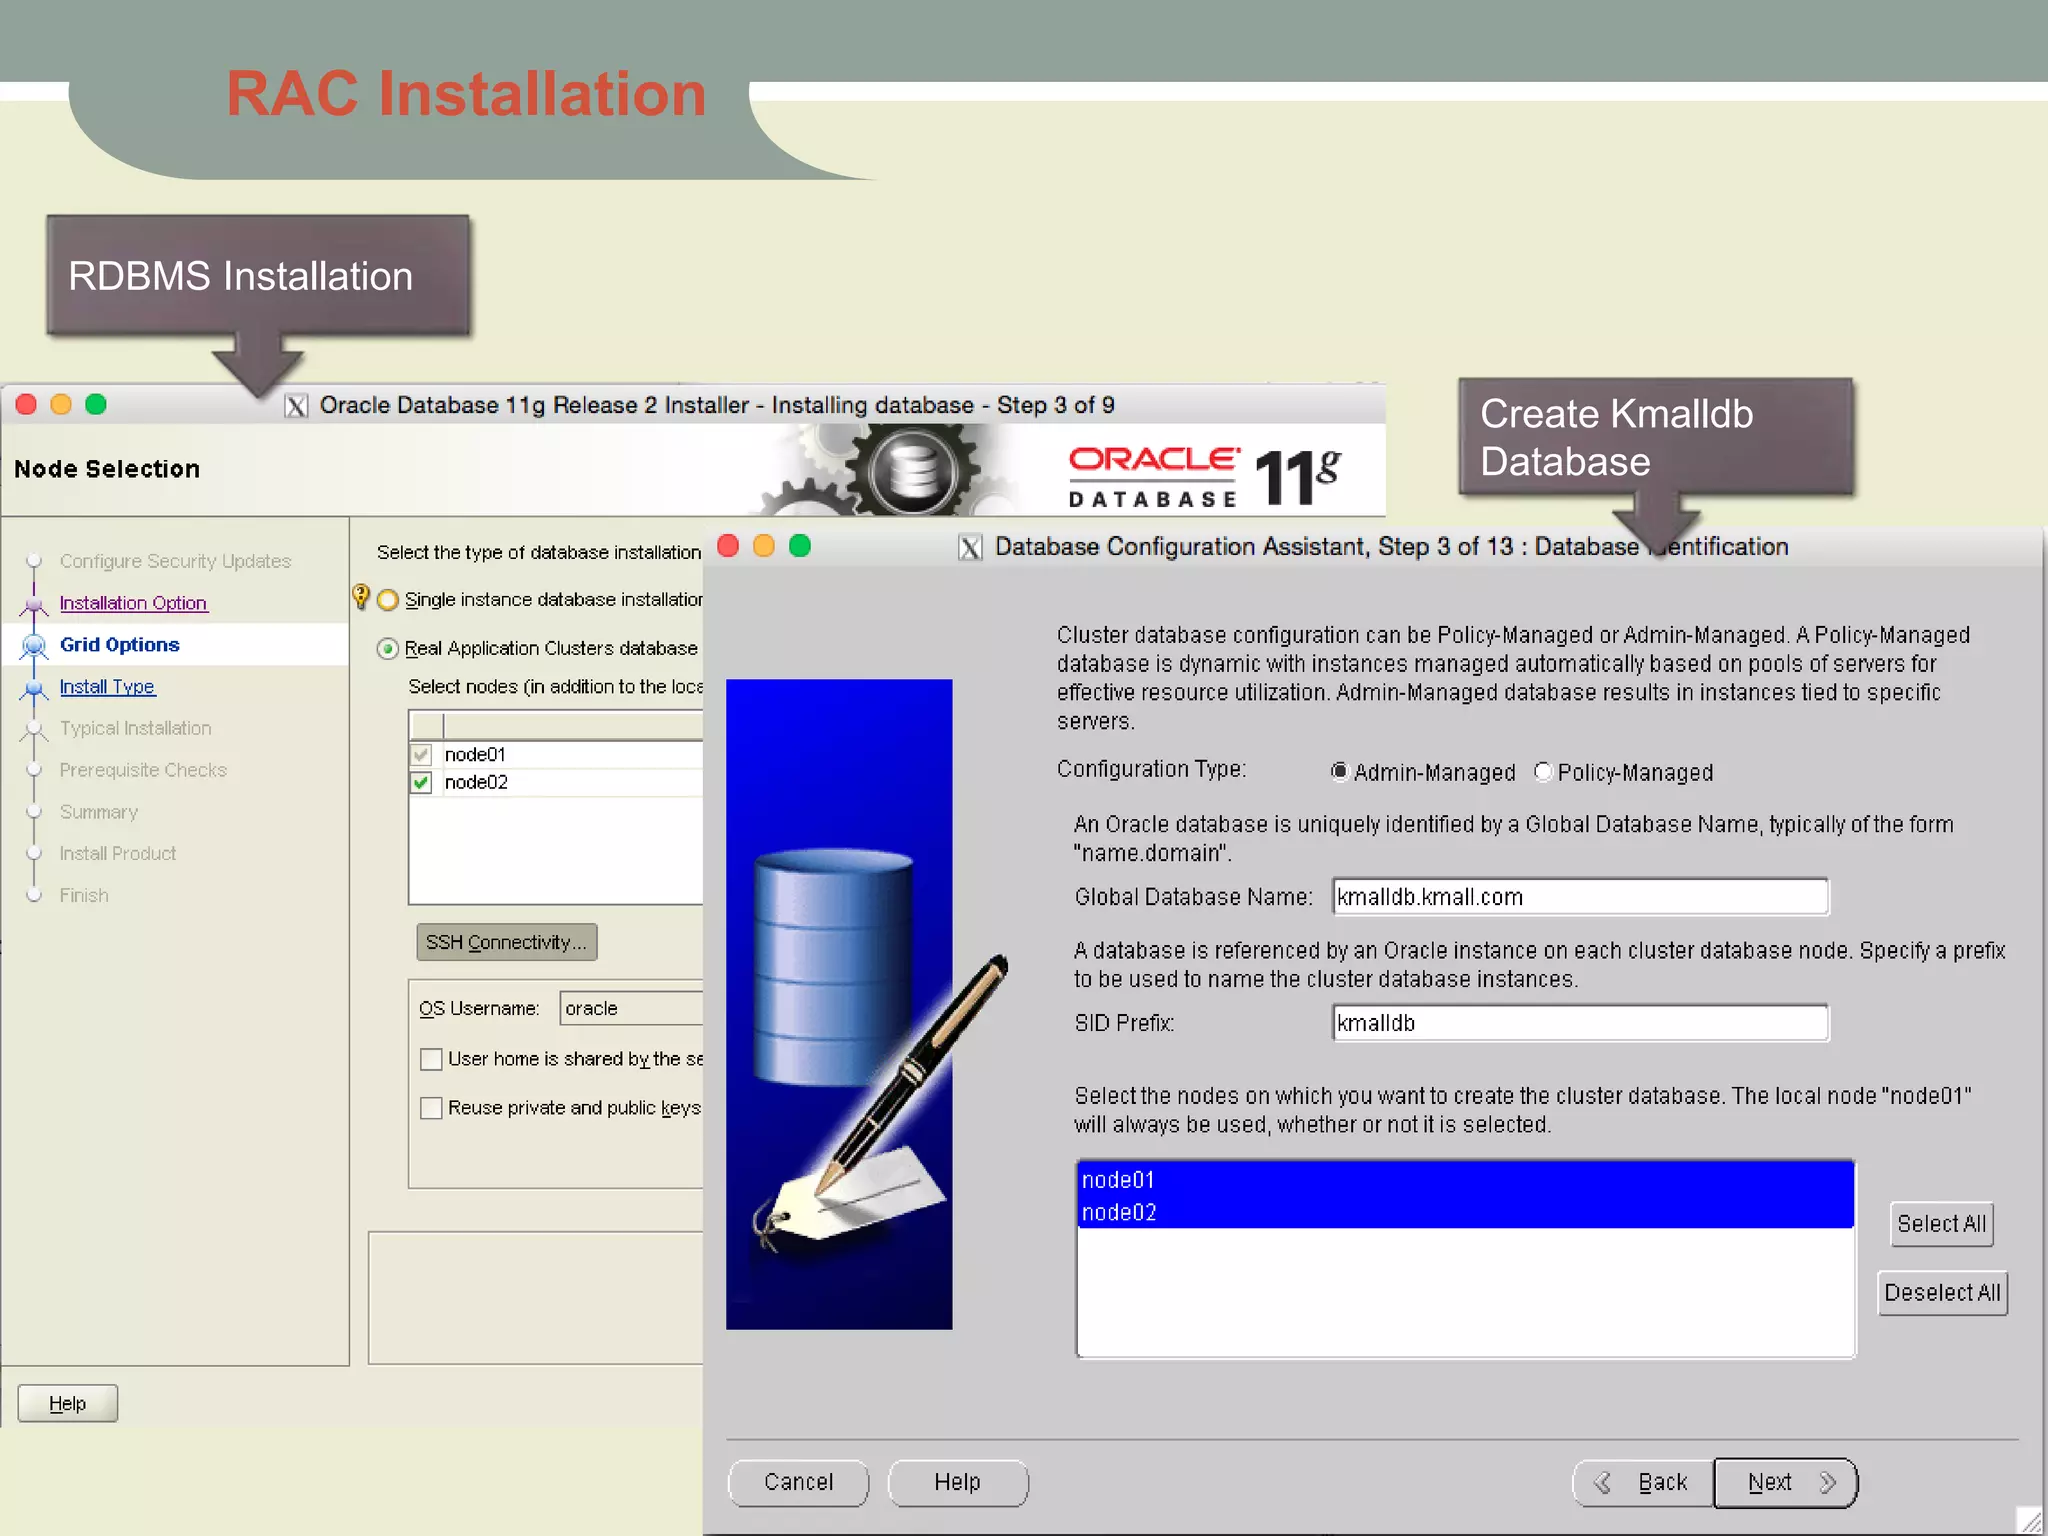The width and height of the screenshot is (2048, 1536).
Task: Select node02 in cluster database node list
Action: tap(1465, 1212)
